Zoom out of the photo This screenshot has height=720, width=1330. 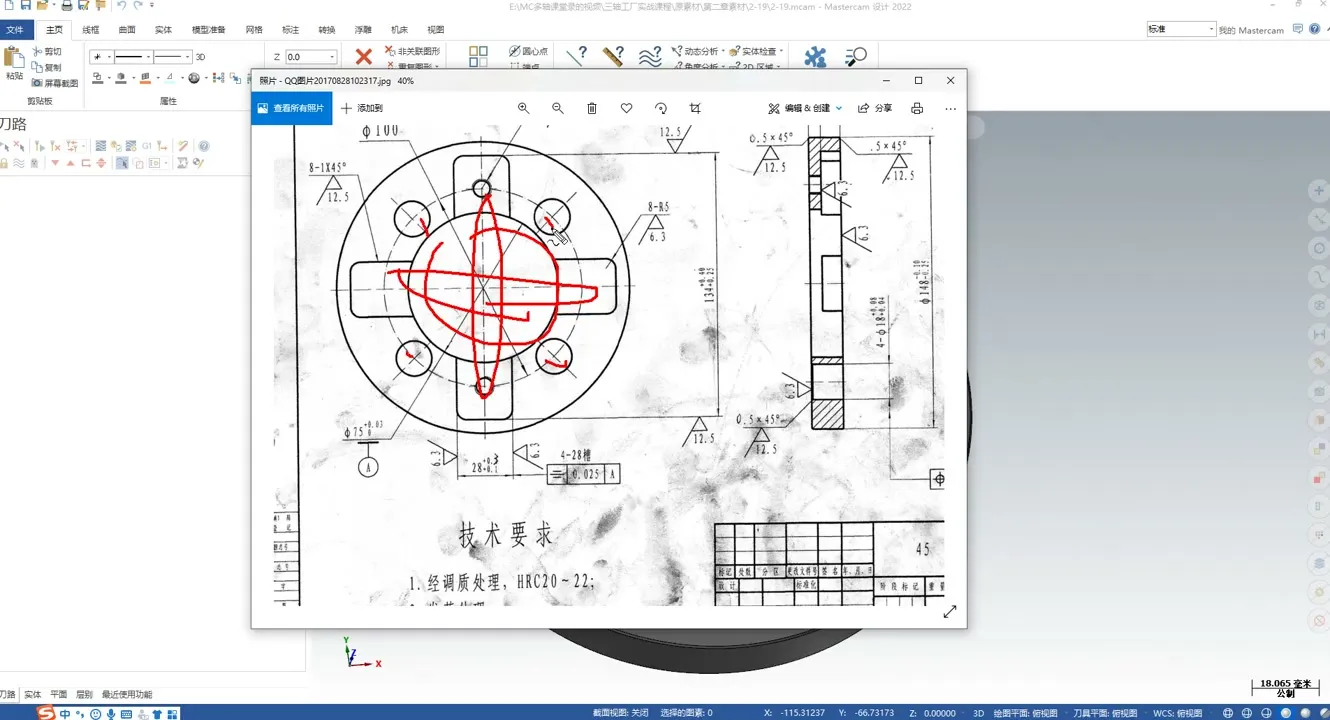pos(558,108)
